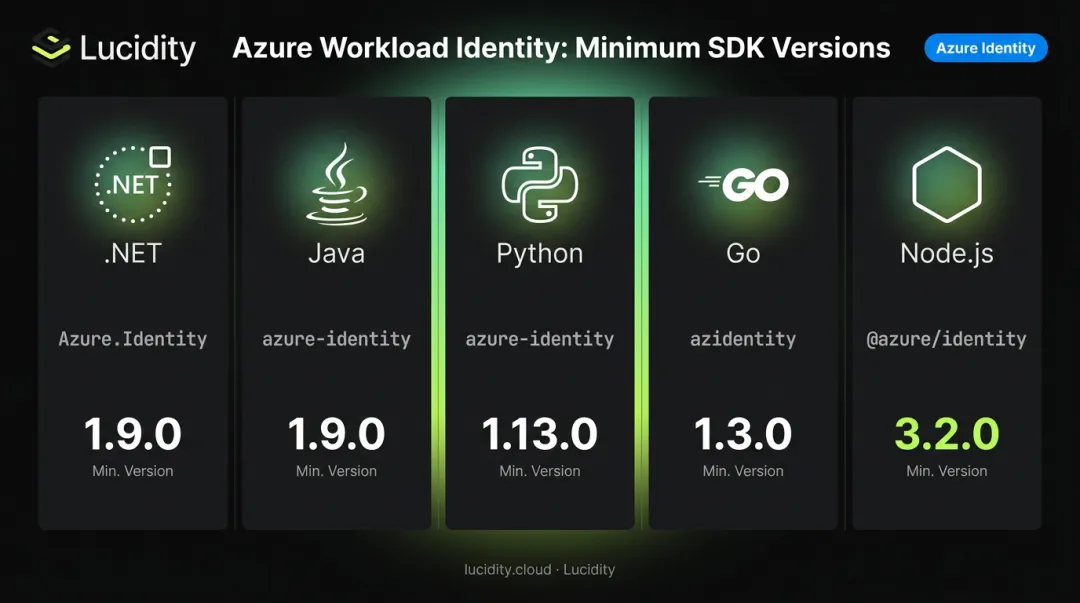1080x603 pixels.
Task: Click 'Min. Version' label in Python card
Action: tap(539, 471)
